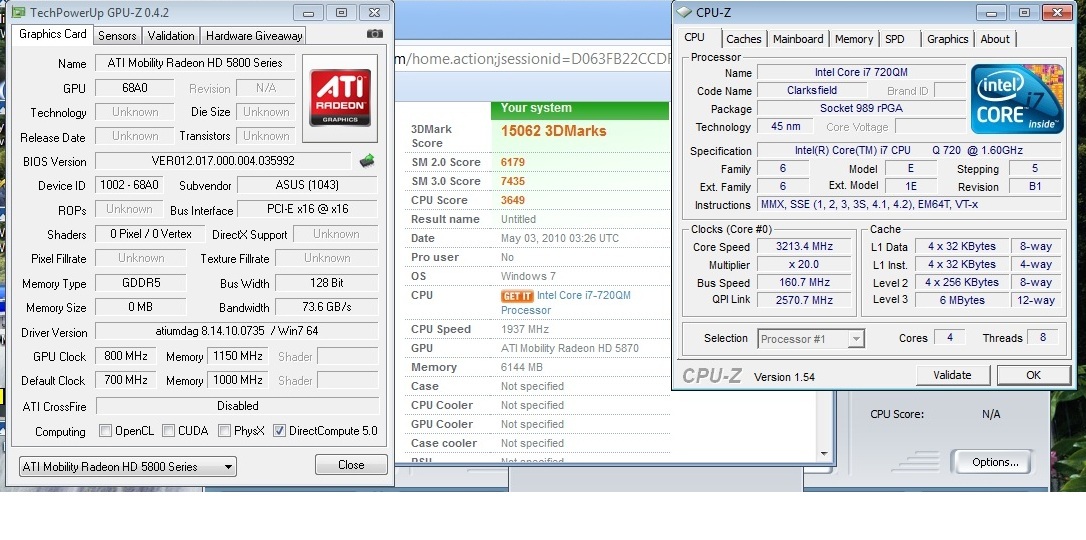
Task: Click the SM 3.0 Score value 7435
Action: (513, 181)
